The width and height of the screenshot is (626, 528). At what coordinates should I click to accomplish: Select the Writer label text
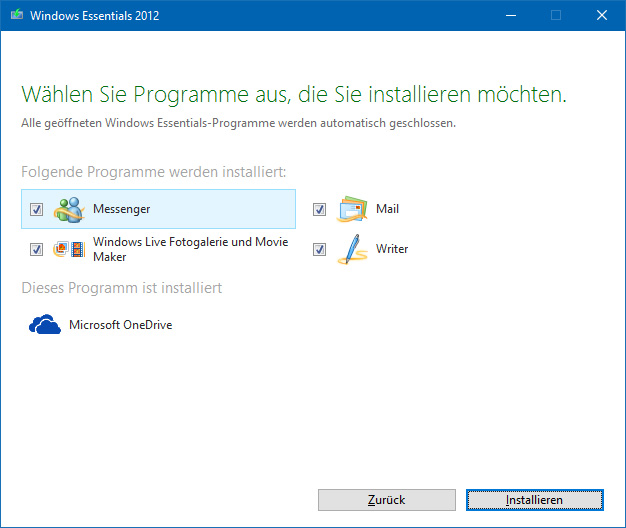[392, 249]
